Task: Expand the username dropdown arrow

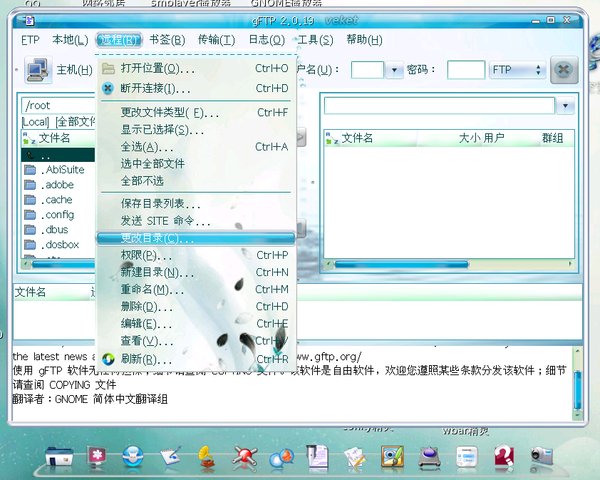Action: (x=394, y=70)
